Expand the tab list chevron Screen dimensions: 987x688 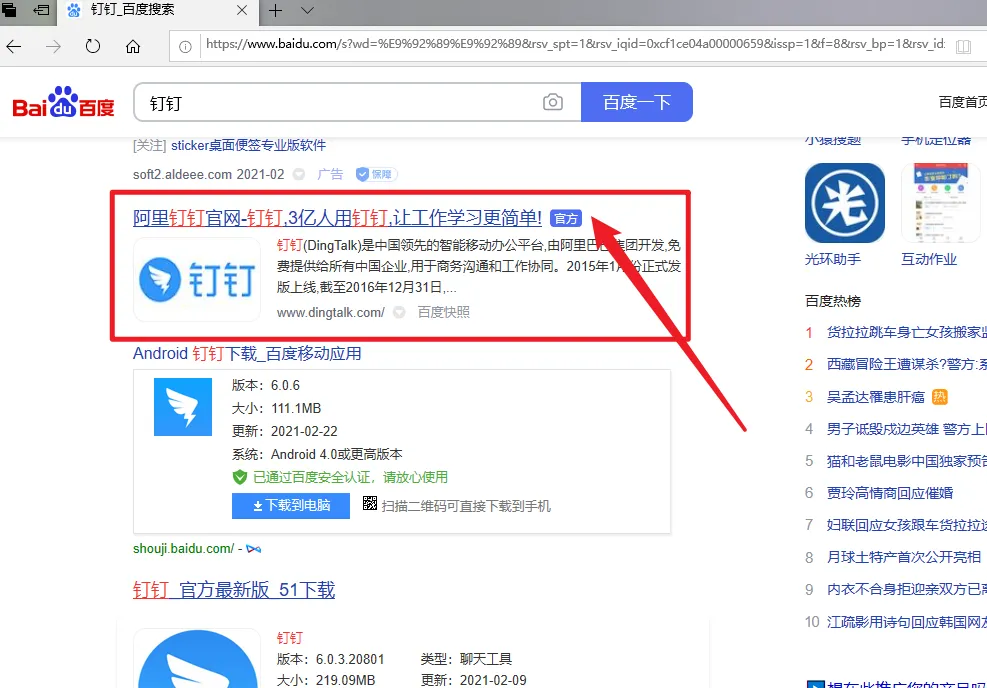[x=307, y=10]
